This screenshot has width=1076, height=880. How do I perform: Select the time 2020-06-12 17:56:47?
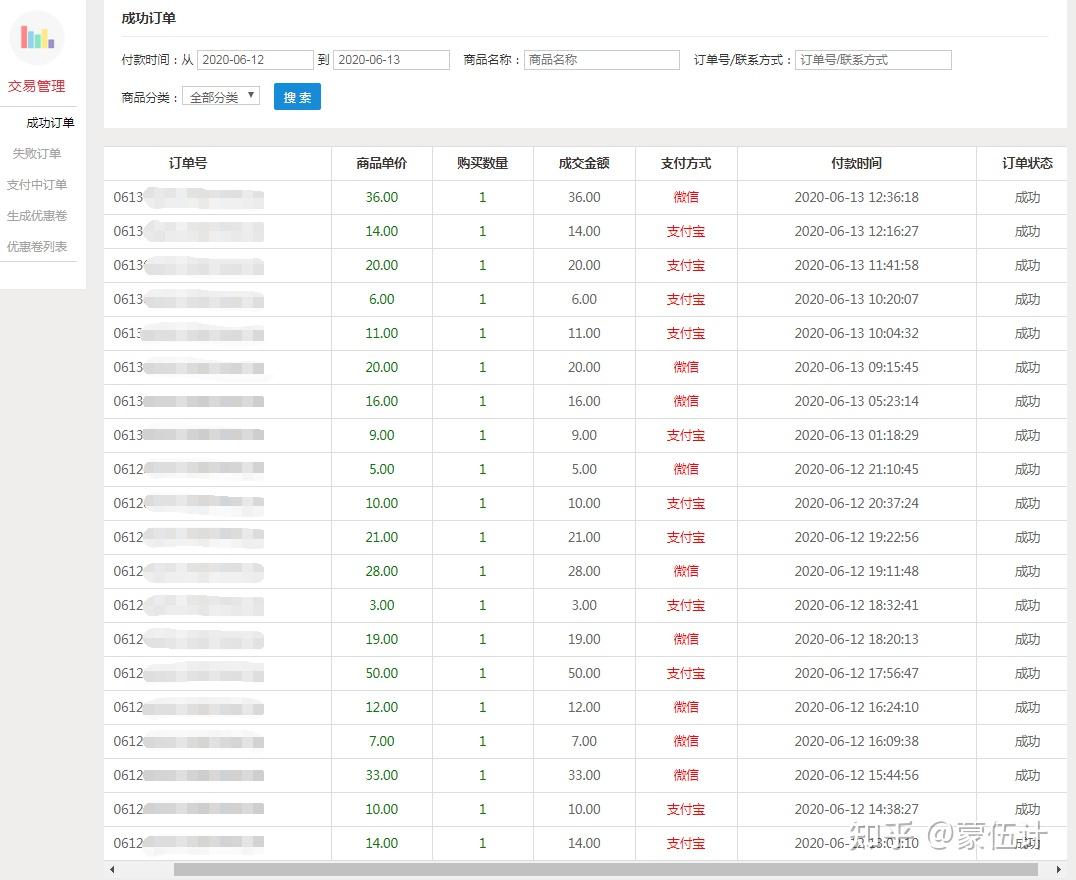856,673
